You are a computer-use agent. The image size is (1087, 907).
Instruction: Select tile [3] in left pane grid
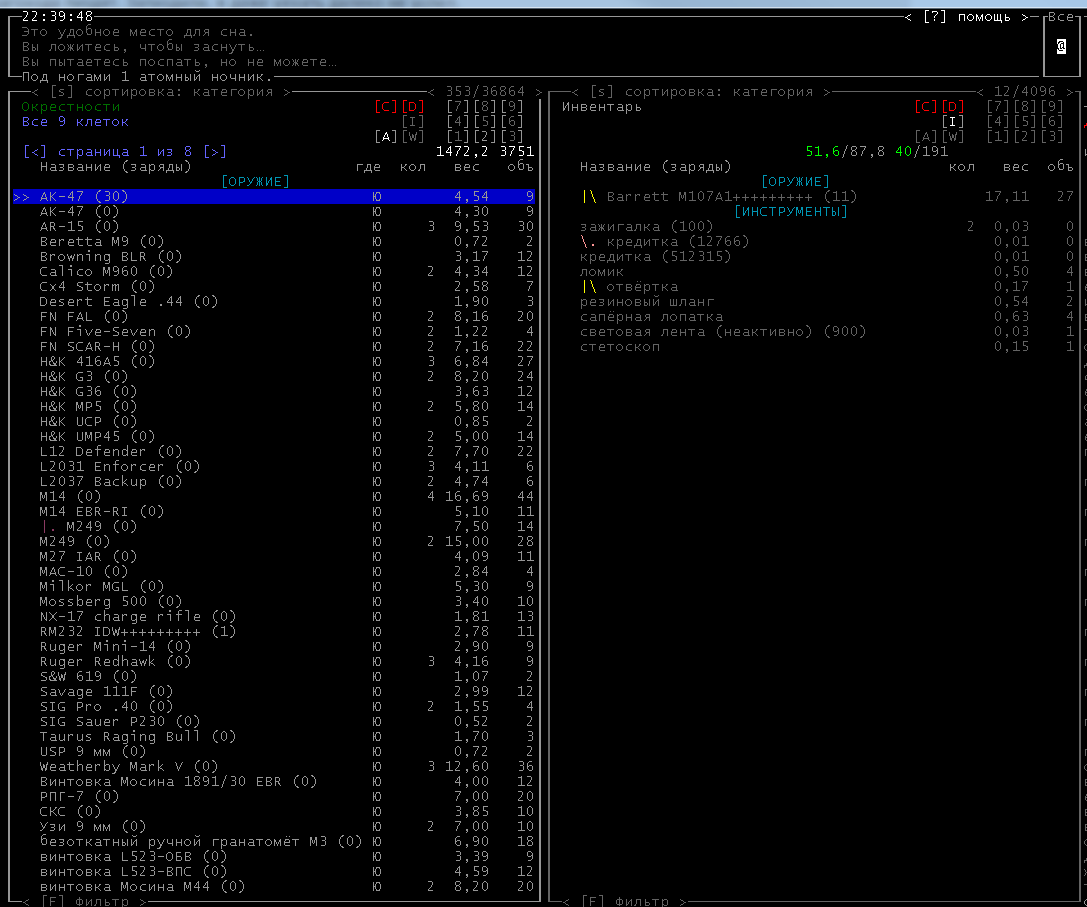click(x=512, y=137)
